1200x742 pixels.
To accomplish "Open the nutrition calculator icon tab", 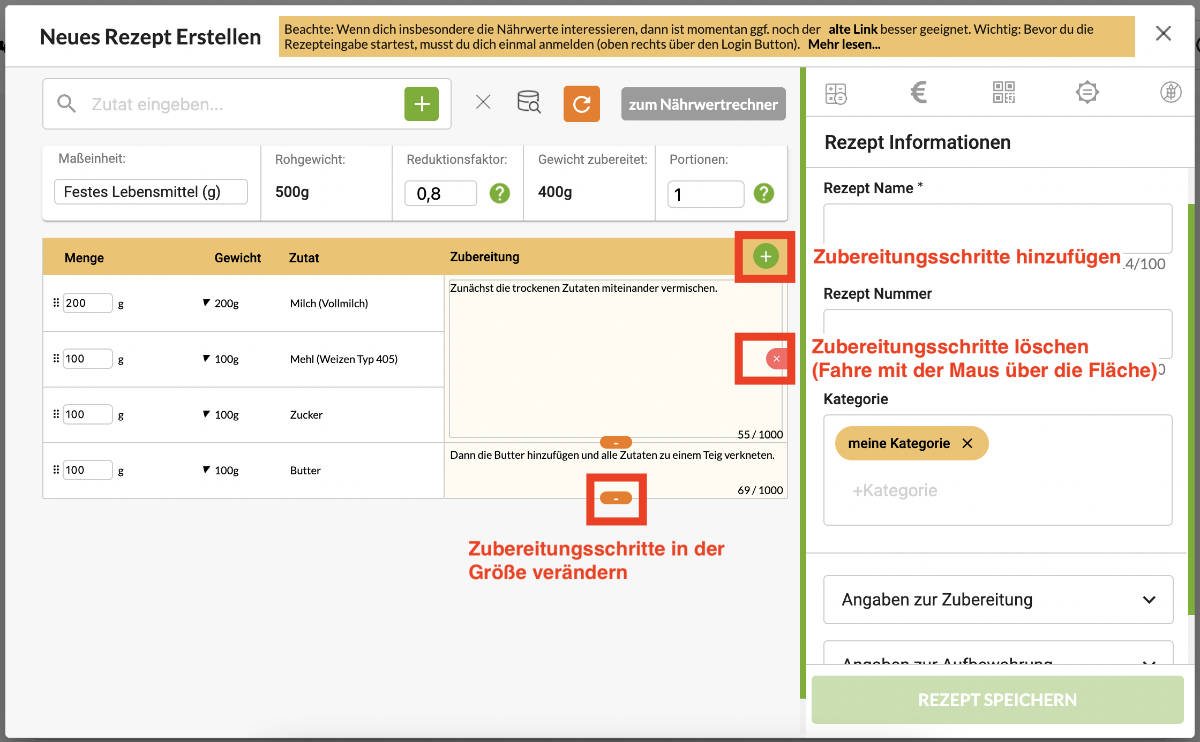I will 836,94.
